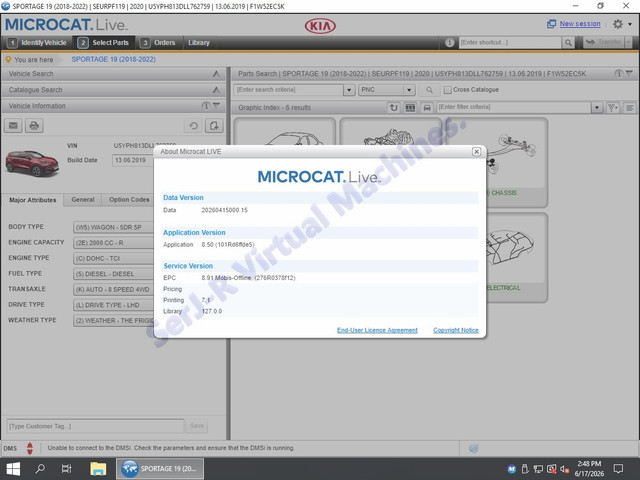Open filter criteria dropdown arrow
Screen dimensions: 640x480
(x=597, y=107)
